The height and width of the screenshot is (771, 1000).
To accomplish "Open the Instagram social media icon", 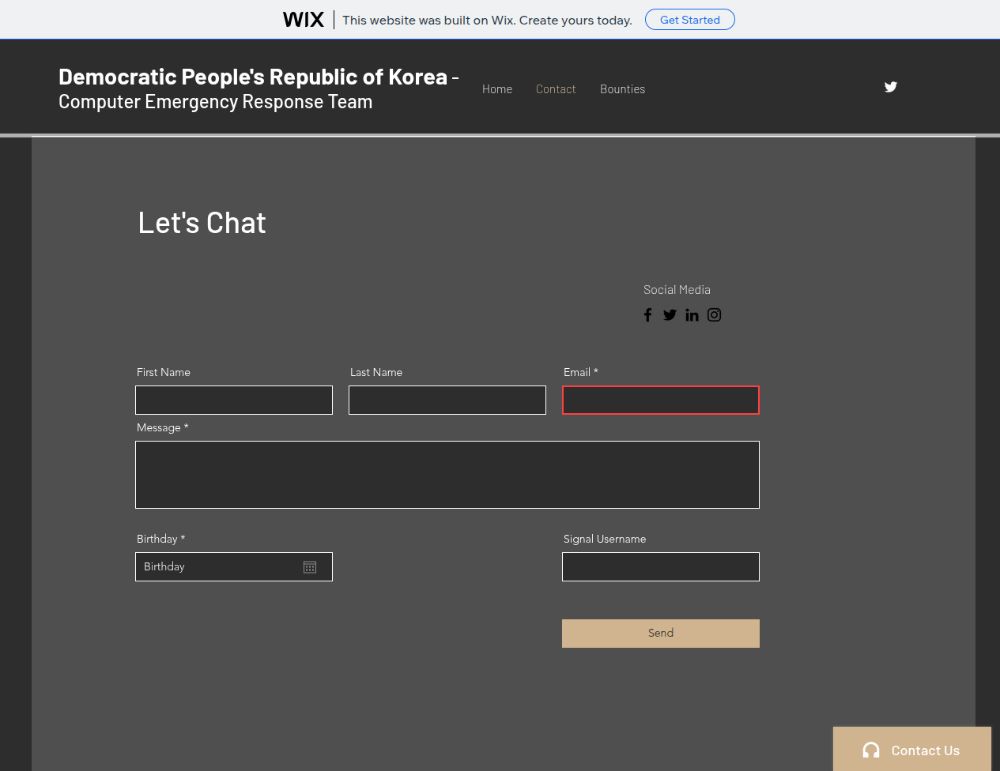I will [x=714, y=315].
